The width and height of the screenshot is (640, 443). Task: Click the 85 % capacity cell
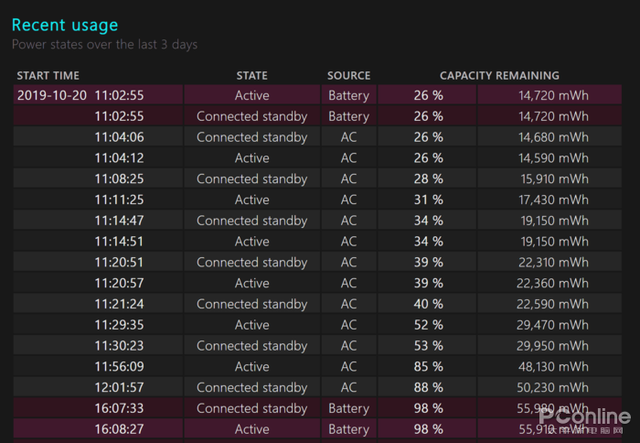coord(428,366)
